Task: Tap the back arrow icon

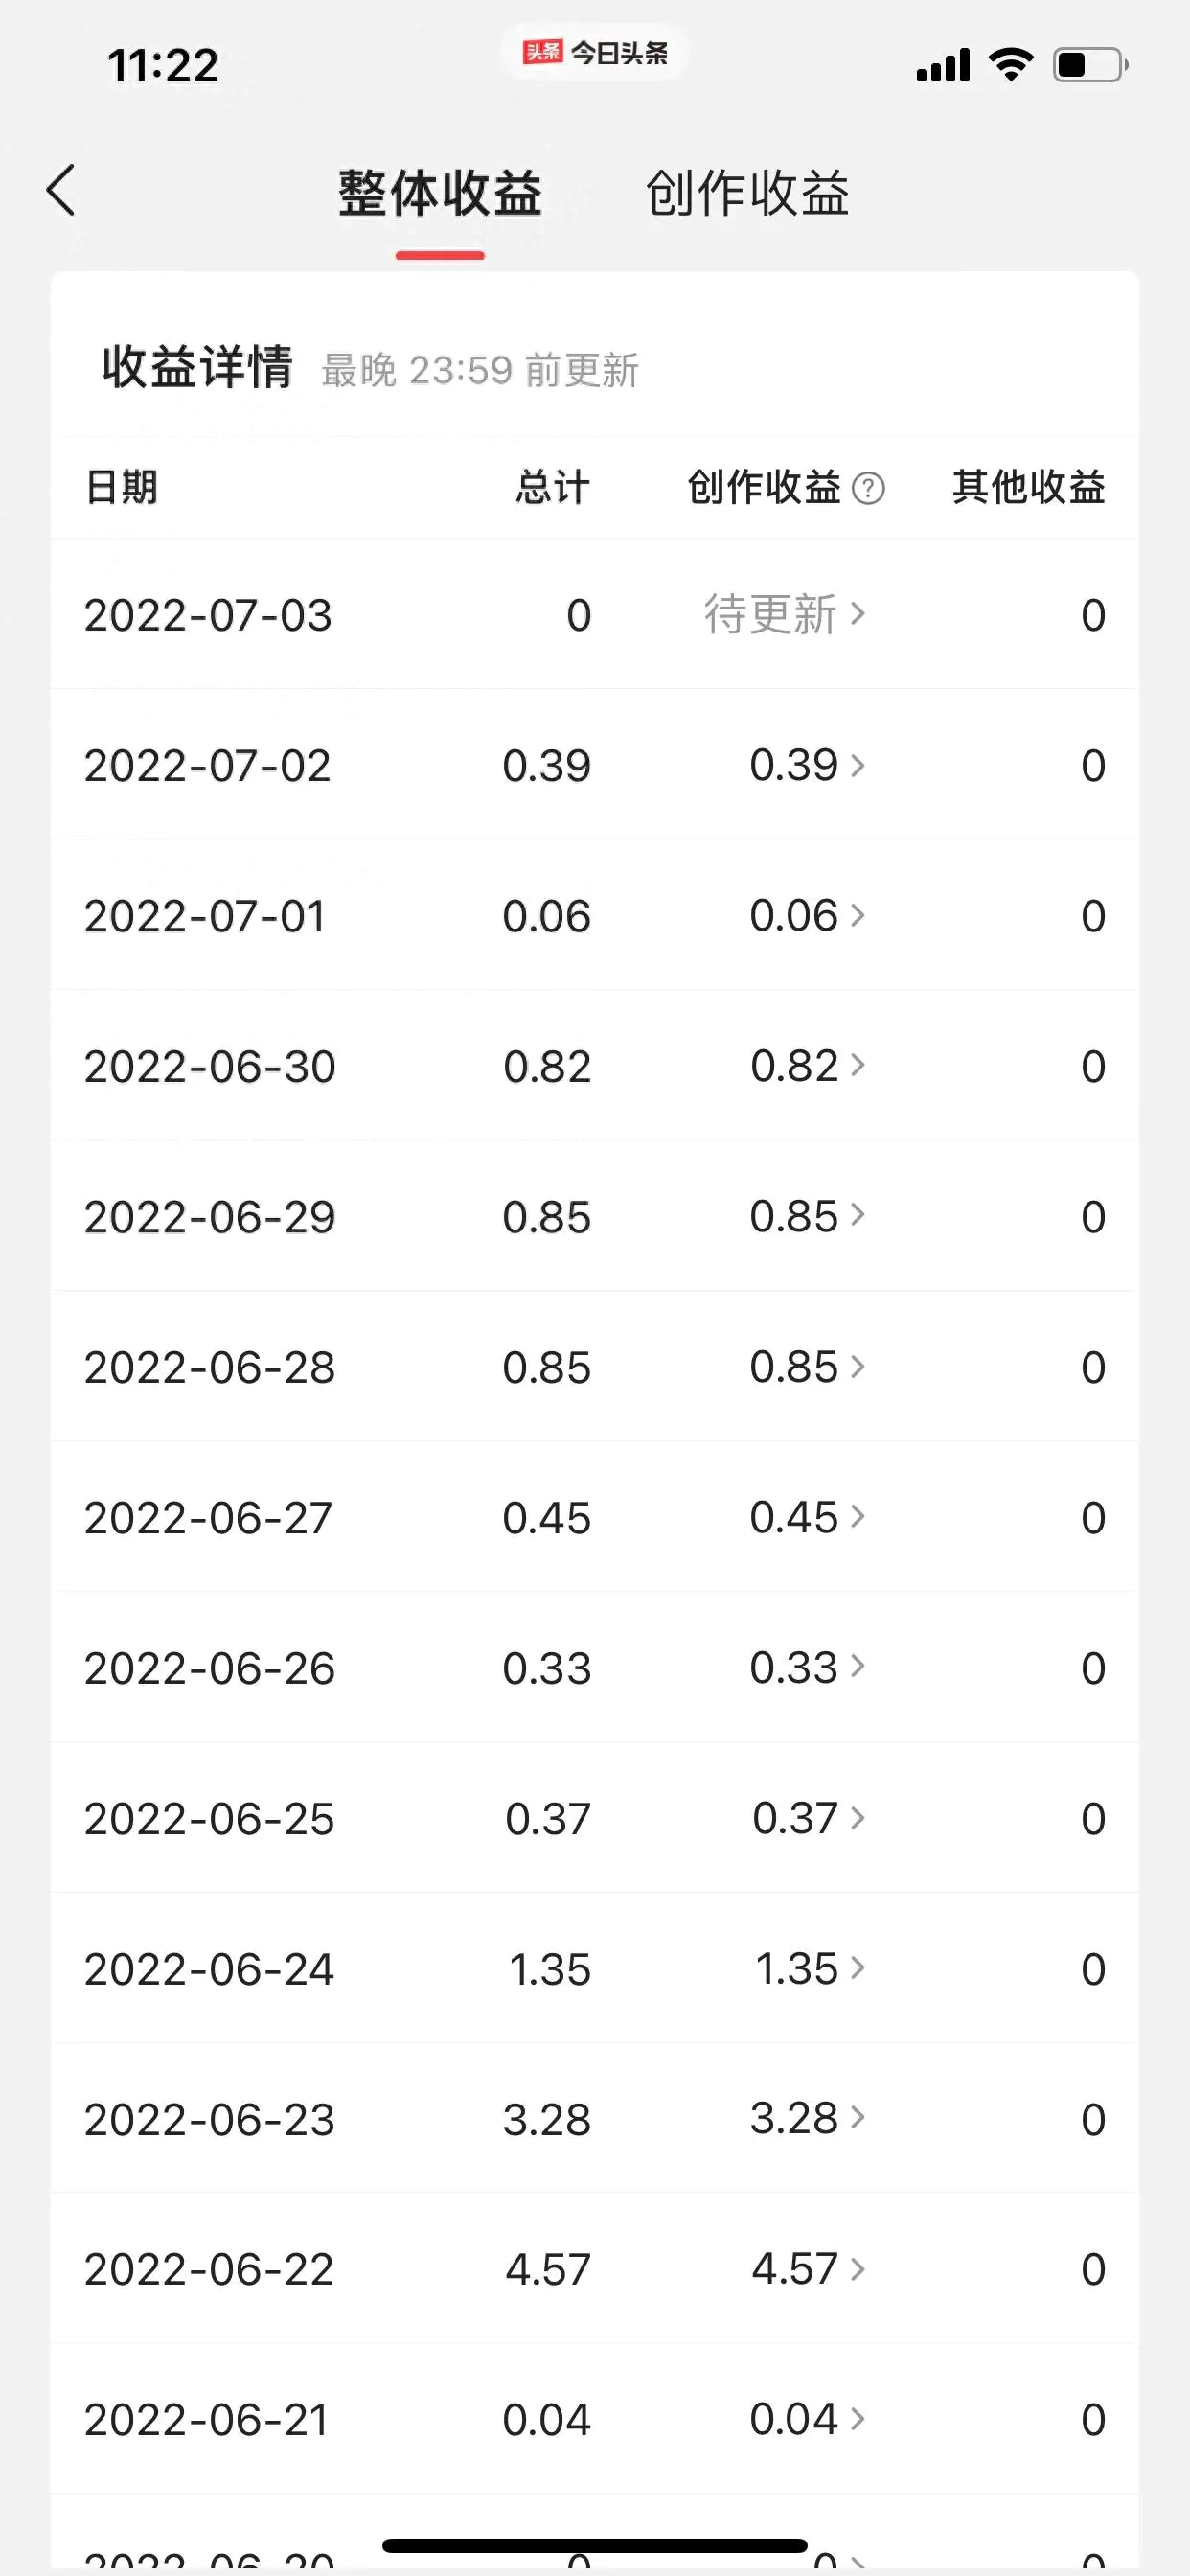Action: point(61,190)
